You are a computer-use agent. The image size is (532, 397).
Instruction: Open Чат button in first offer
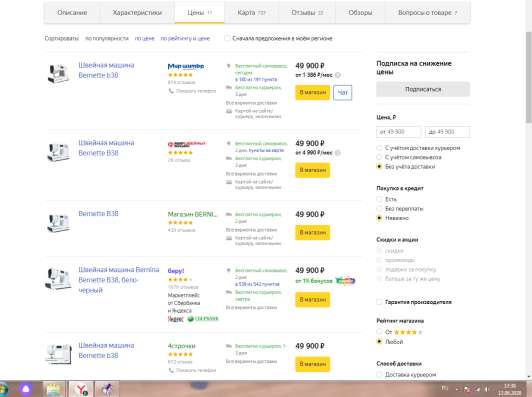pyautogui.click(x=342, y=93)
